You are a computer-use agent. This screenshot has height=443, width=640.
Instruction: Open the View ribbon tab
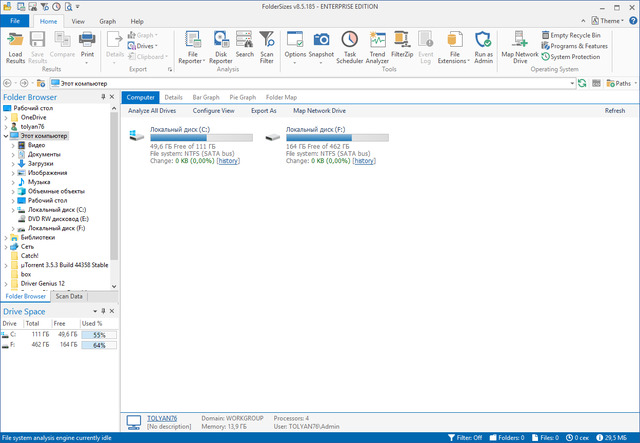[78, 20]
